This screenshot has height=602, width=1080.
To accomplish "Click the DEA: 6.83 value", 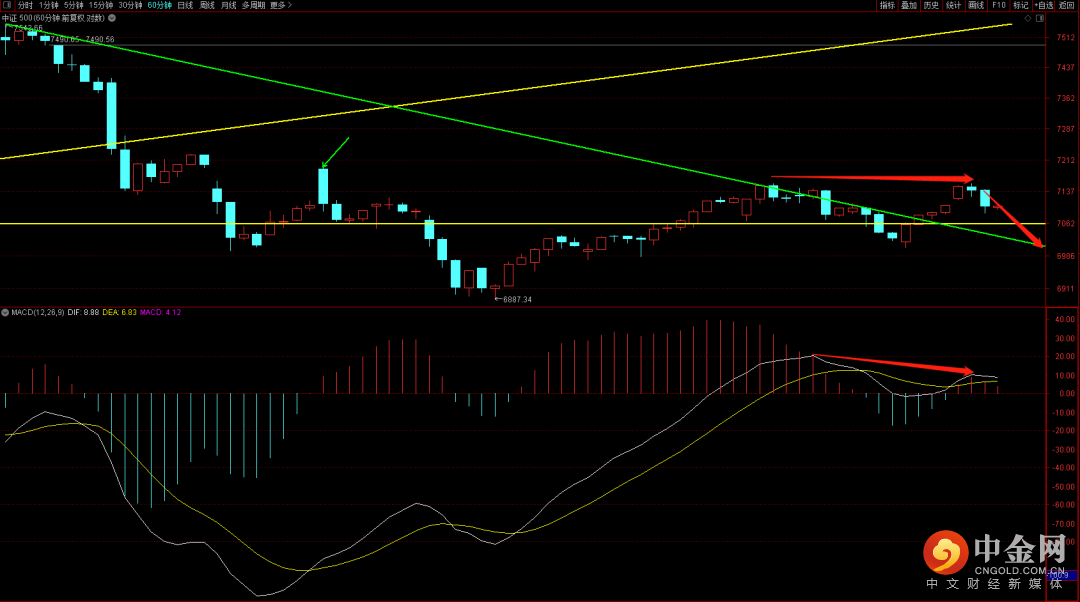I will click(120, 313).
